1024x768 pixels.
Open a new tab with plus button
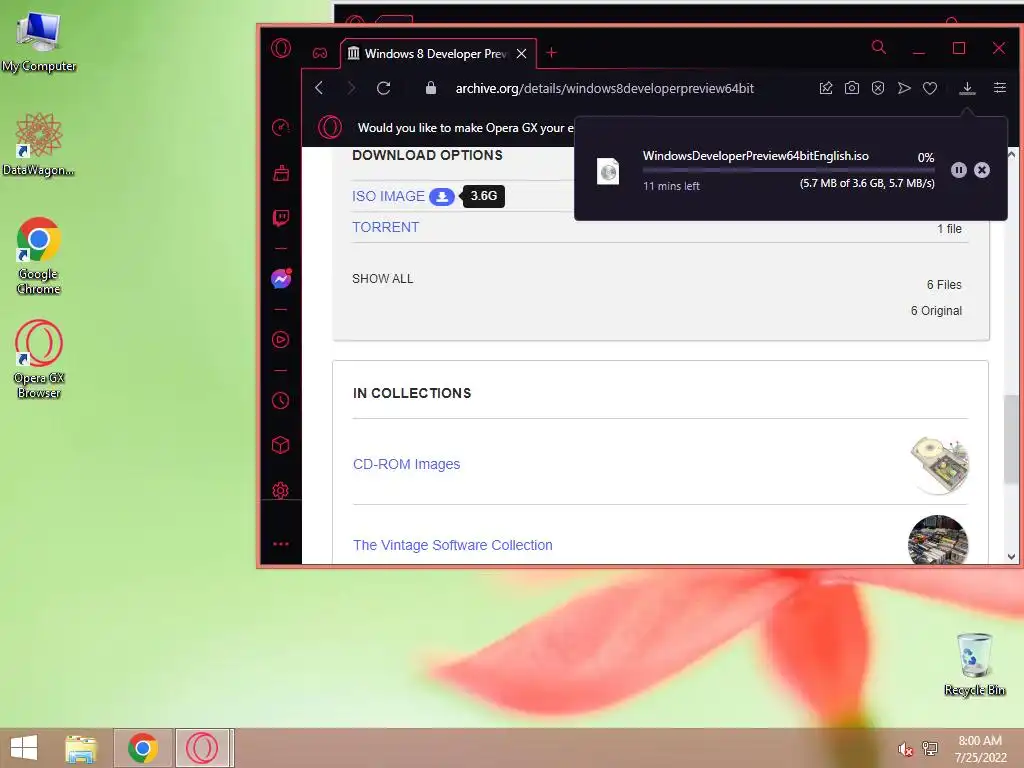(551, 53)
